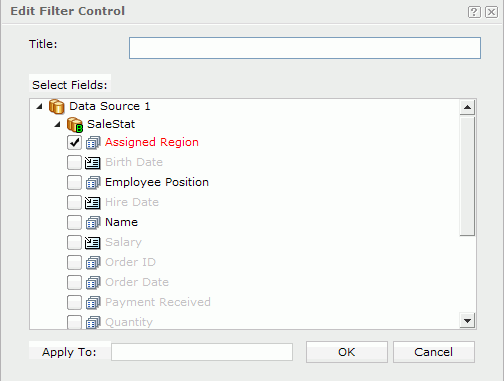Click the scroll down arrow in fields list
This screenshot has width=504, height=381.
[467, 321]
